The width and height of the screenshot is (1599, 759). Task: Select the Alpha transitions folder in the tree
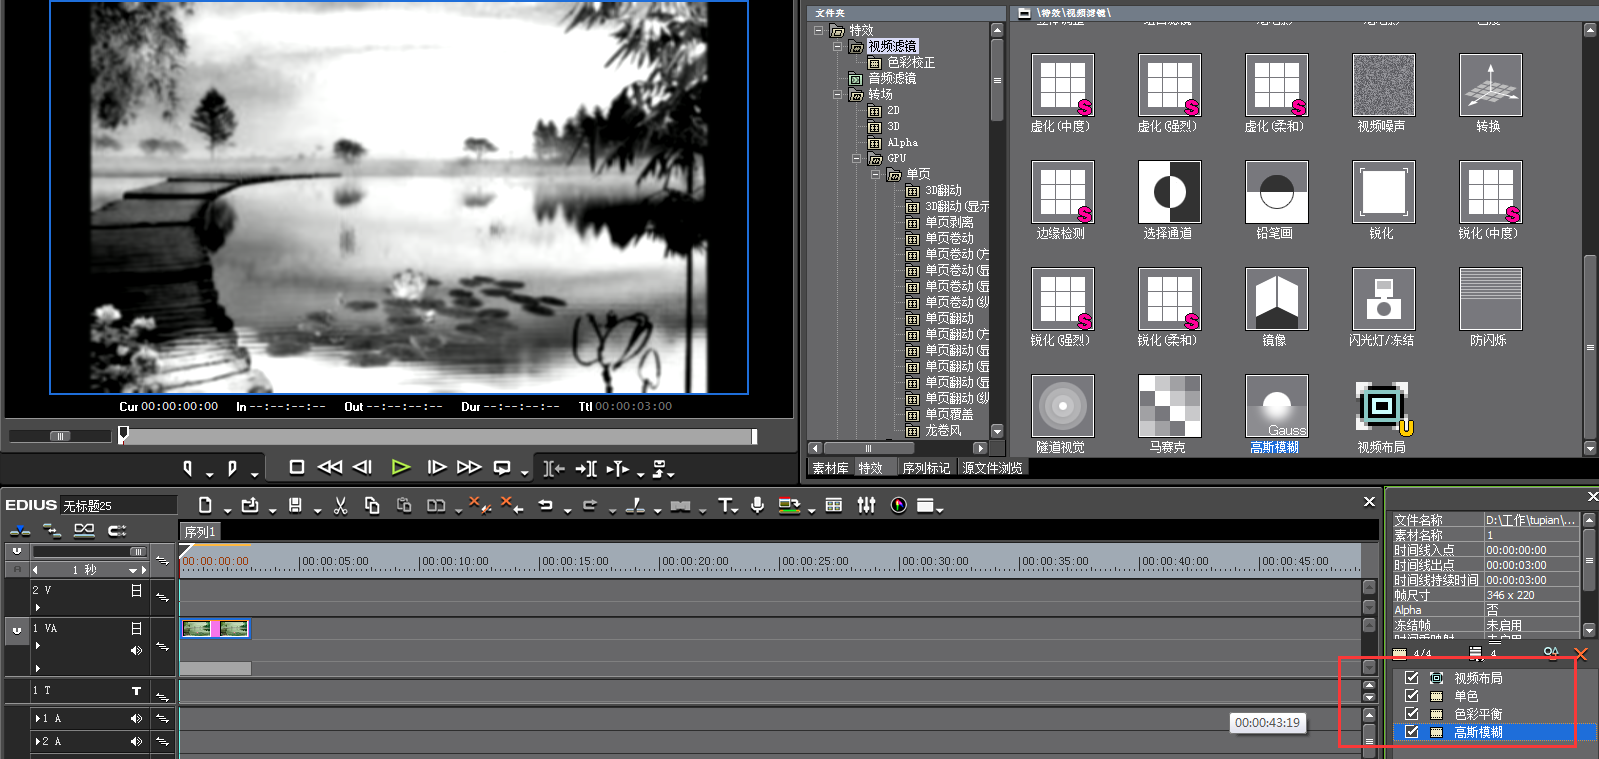(902, 142)
